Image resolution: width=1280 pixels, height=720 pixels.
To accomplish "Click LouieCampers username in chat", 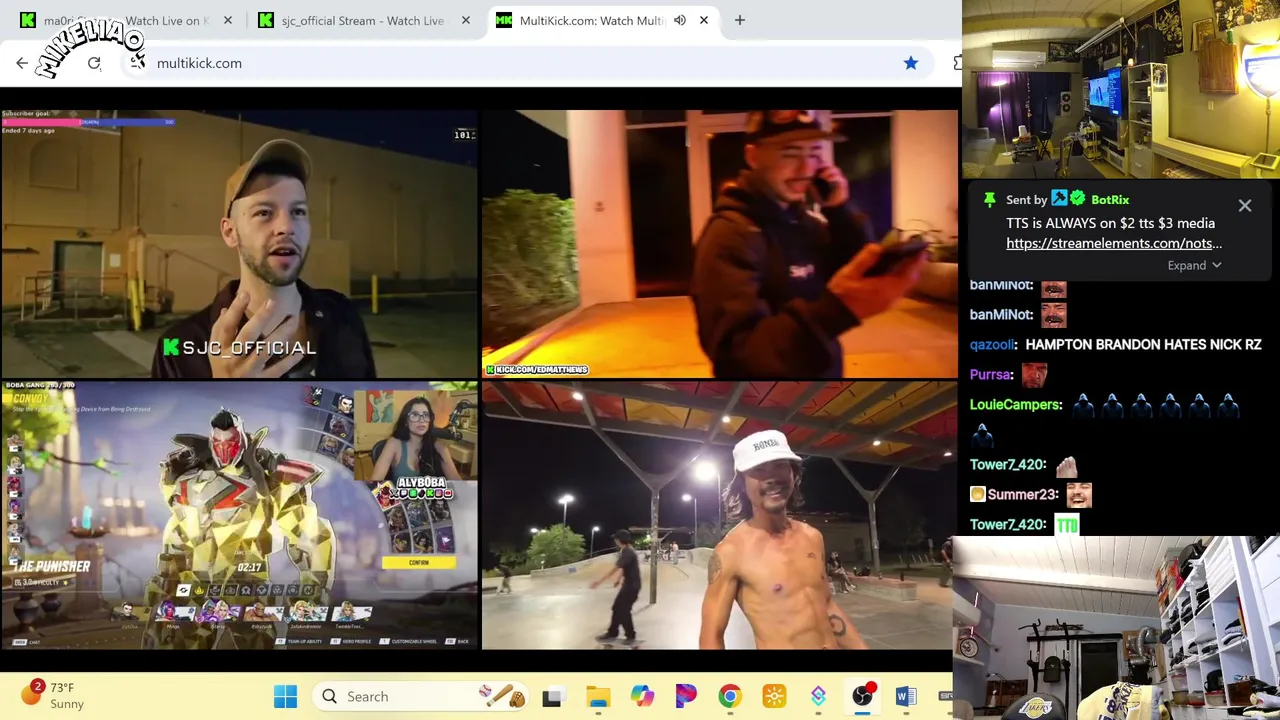I will tap(1015, 405).
